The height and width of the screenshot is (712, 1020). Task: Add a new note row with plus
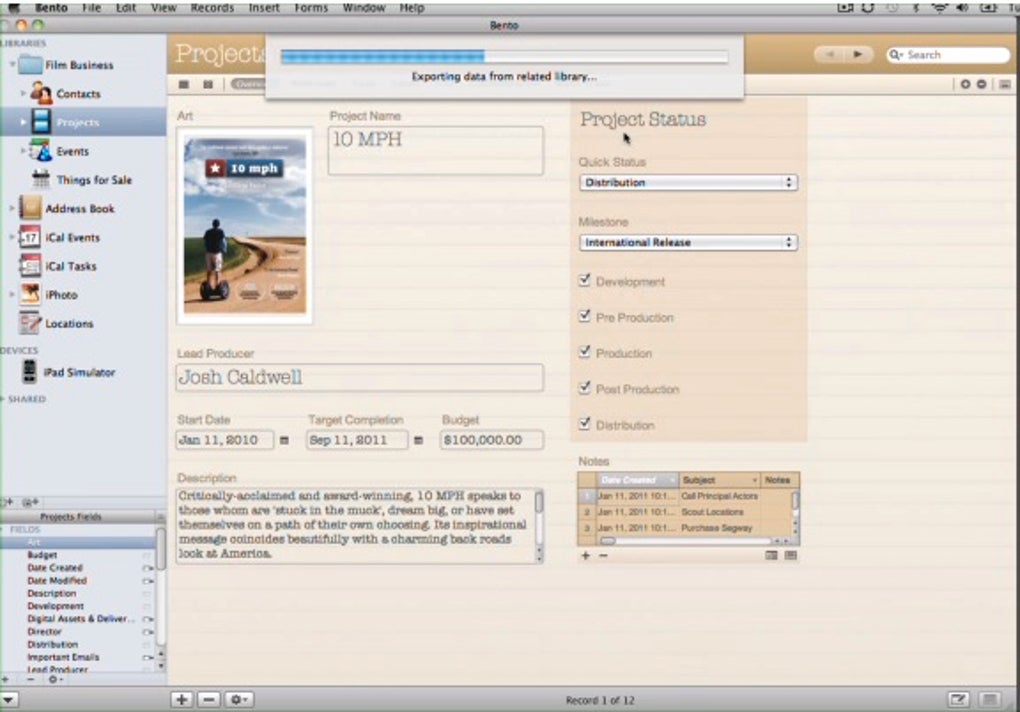coord(585,555)
